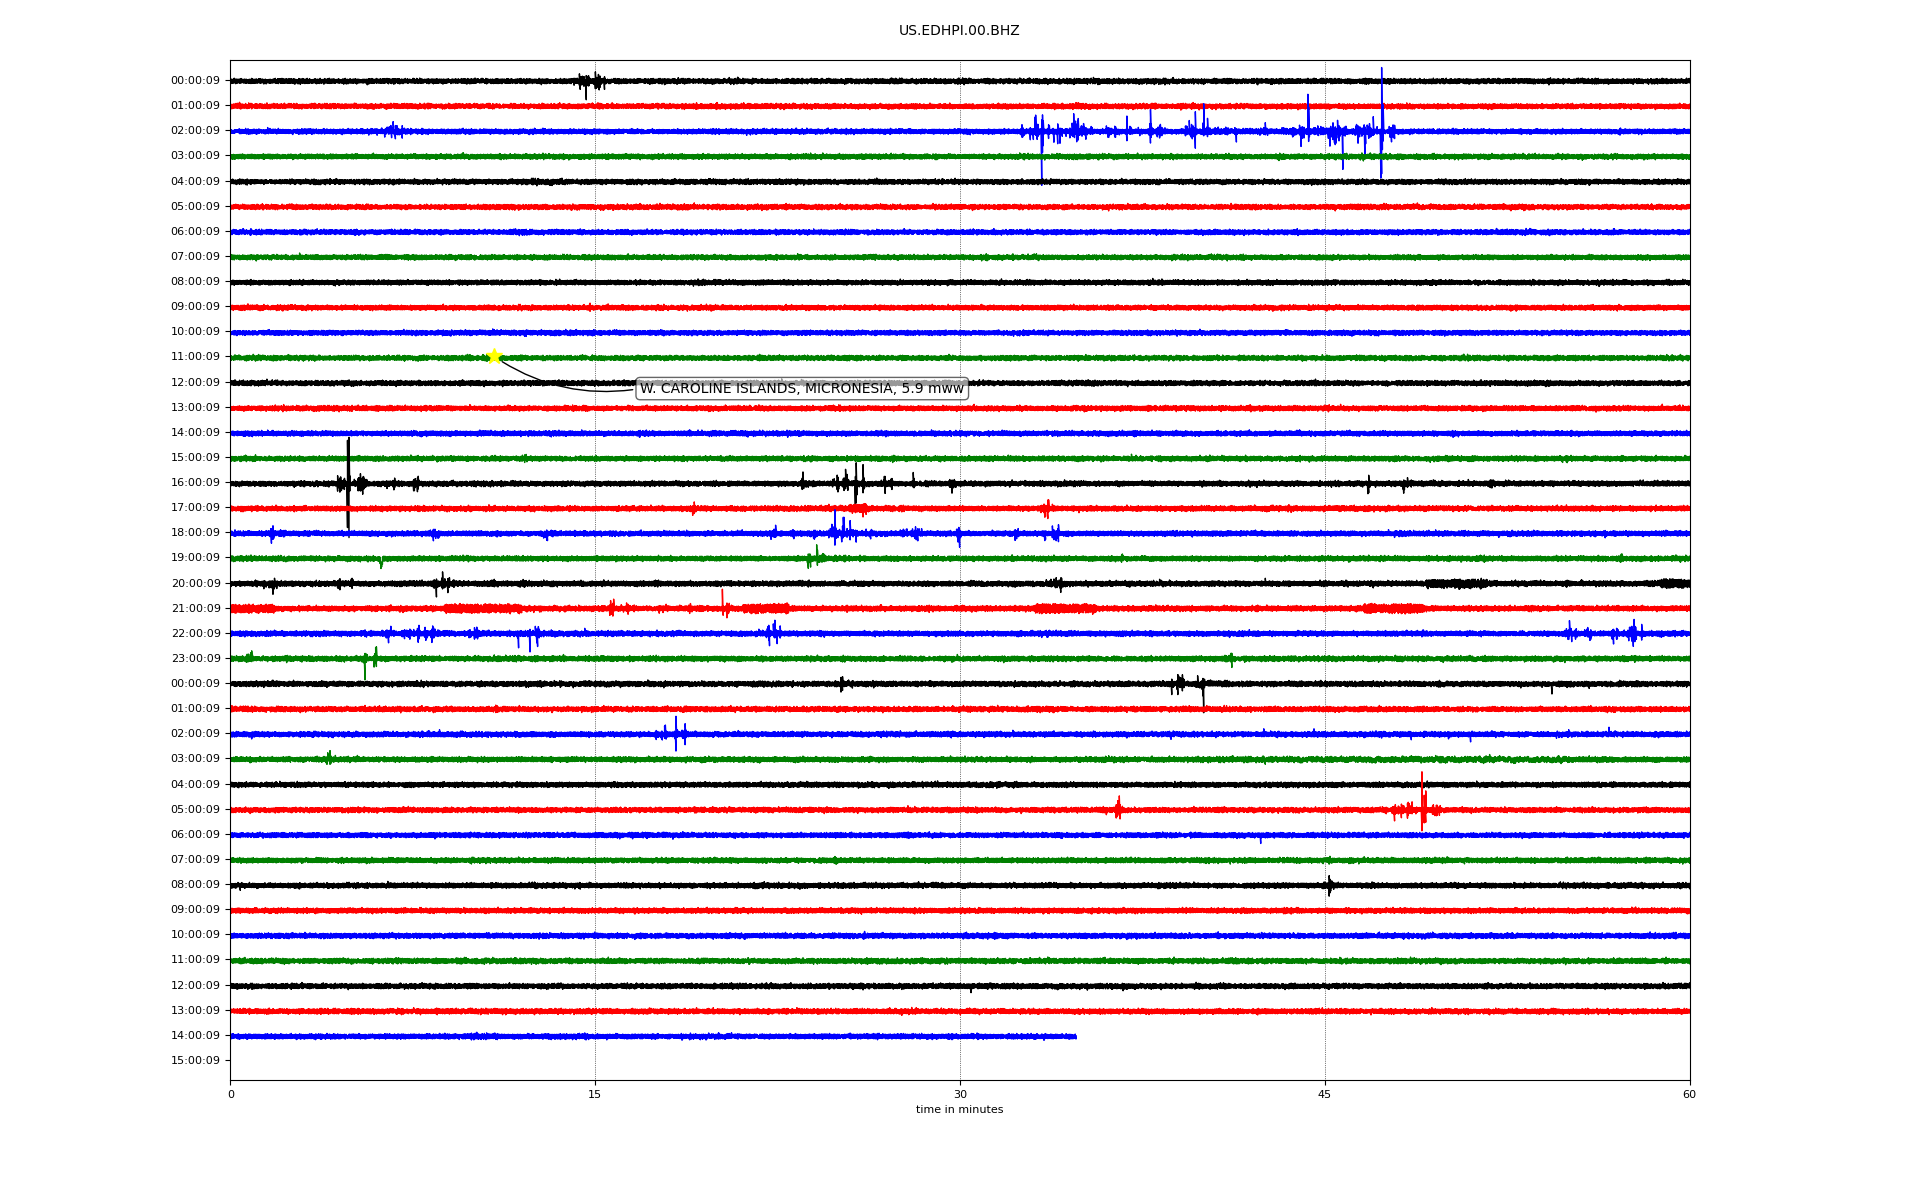Click the first 00:00:09 time label
This screenshot has height=1200, width=1920.
(x=195, y=81)
